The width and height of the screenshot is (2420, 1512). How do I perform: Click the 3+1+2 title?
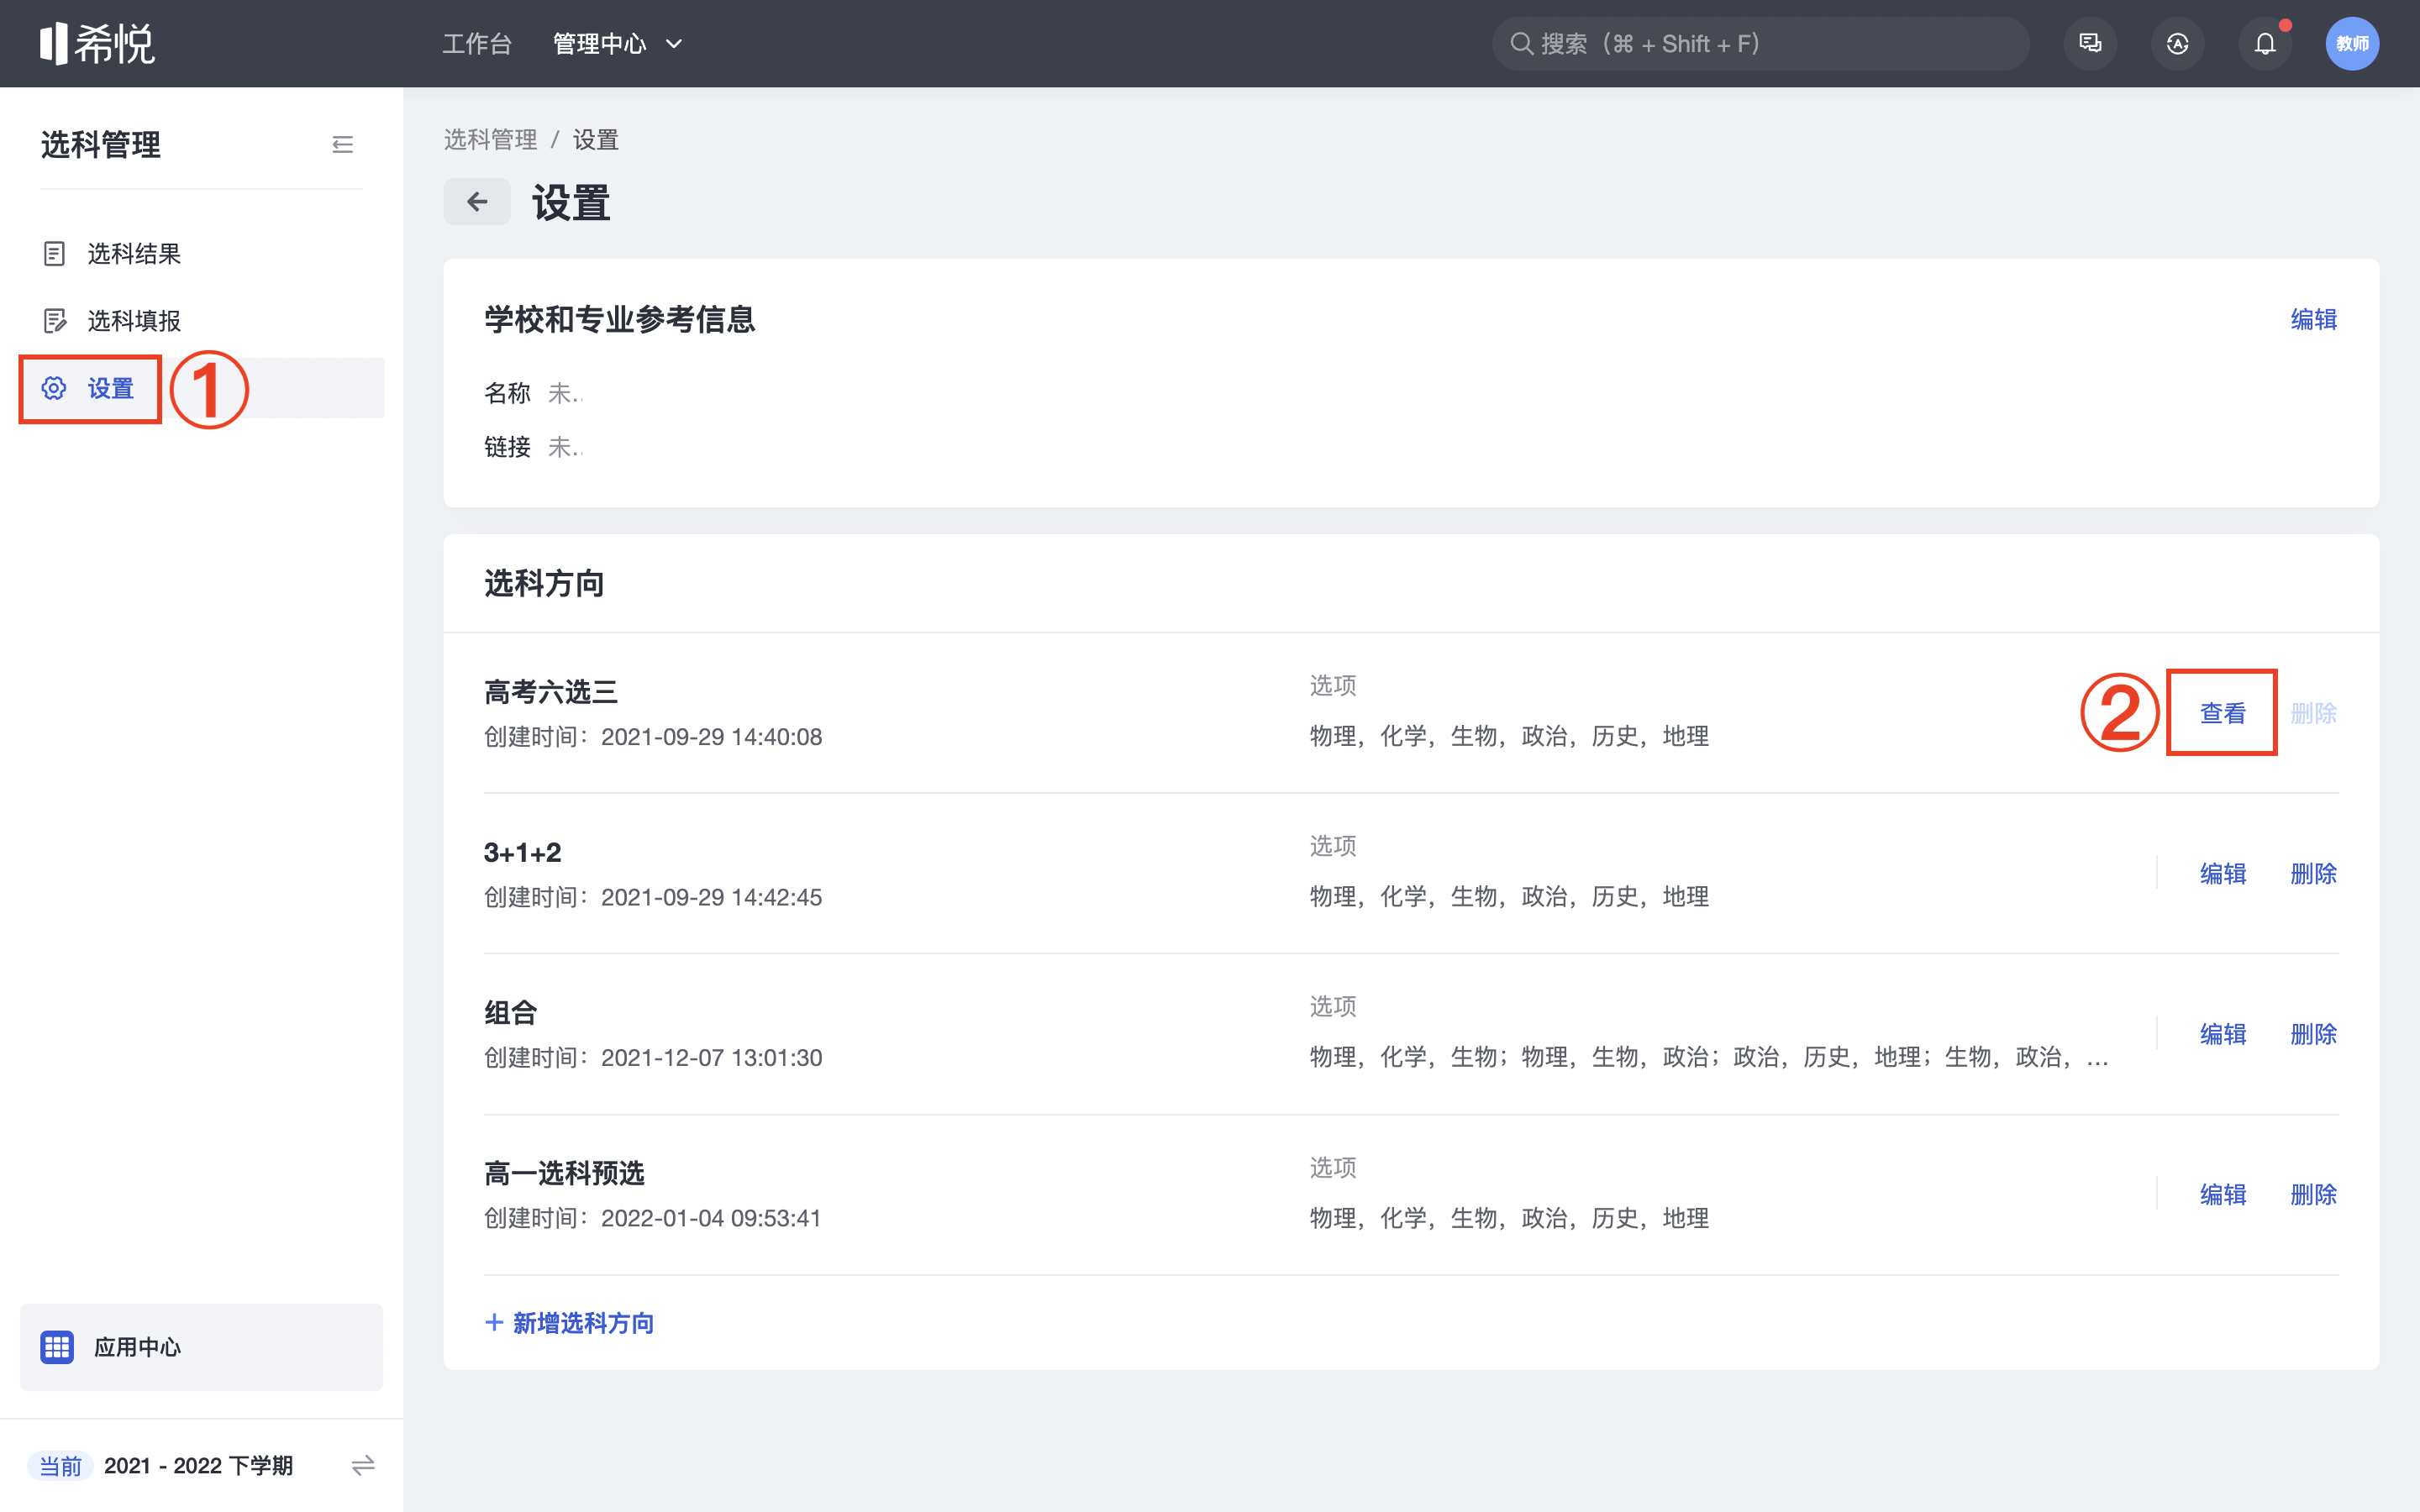(523, 853)
